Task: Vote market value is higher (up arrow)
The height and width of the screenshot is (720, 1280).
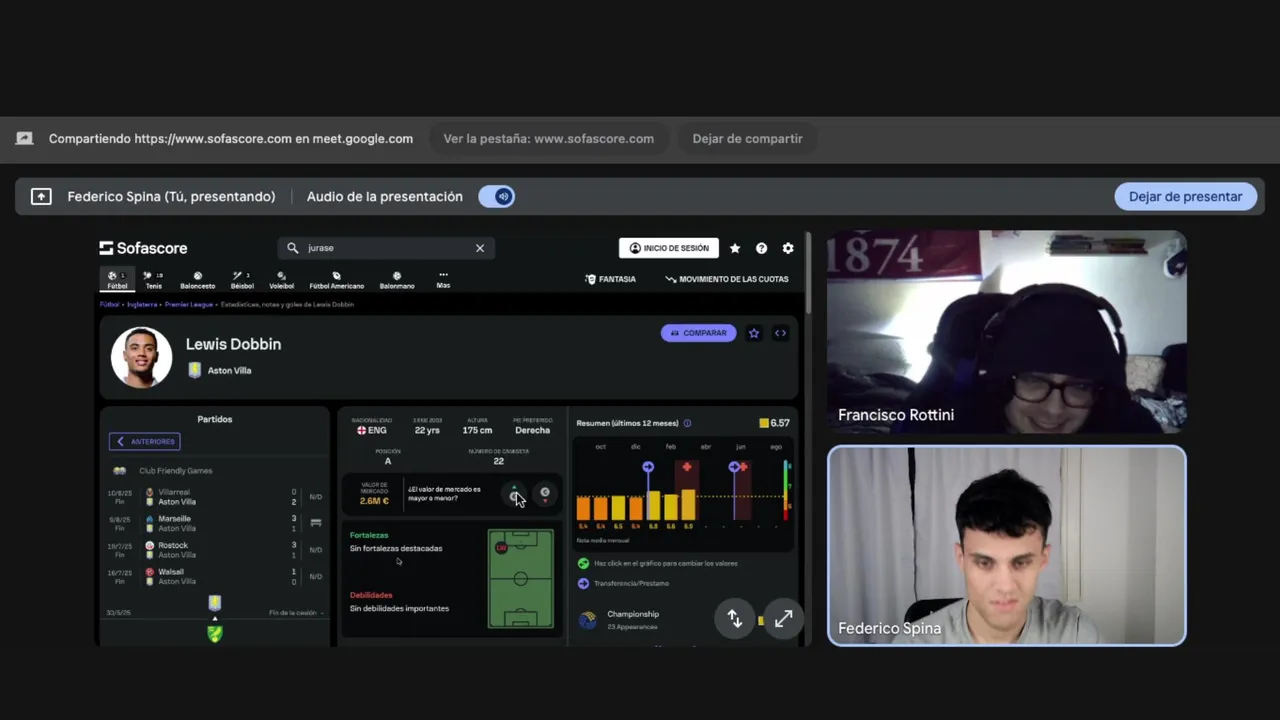Action: coord(515,493)
